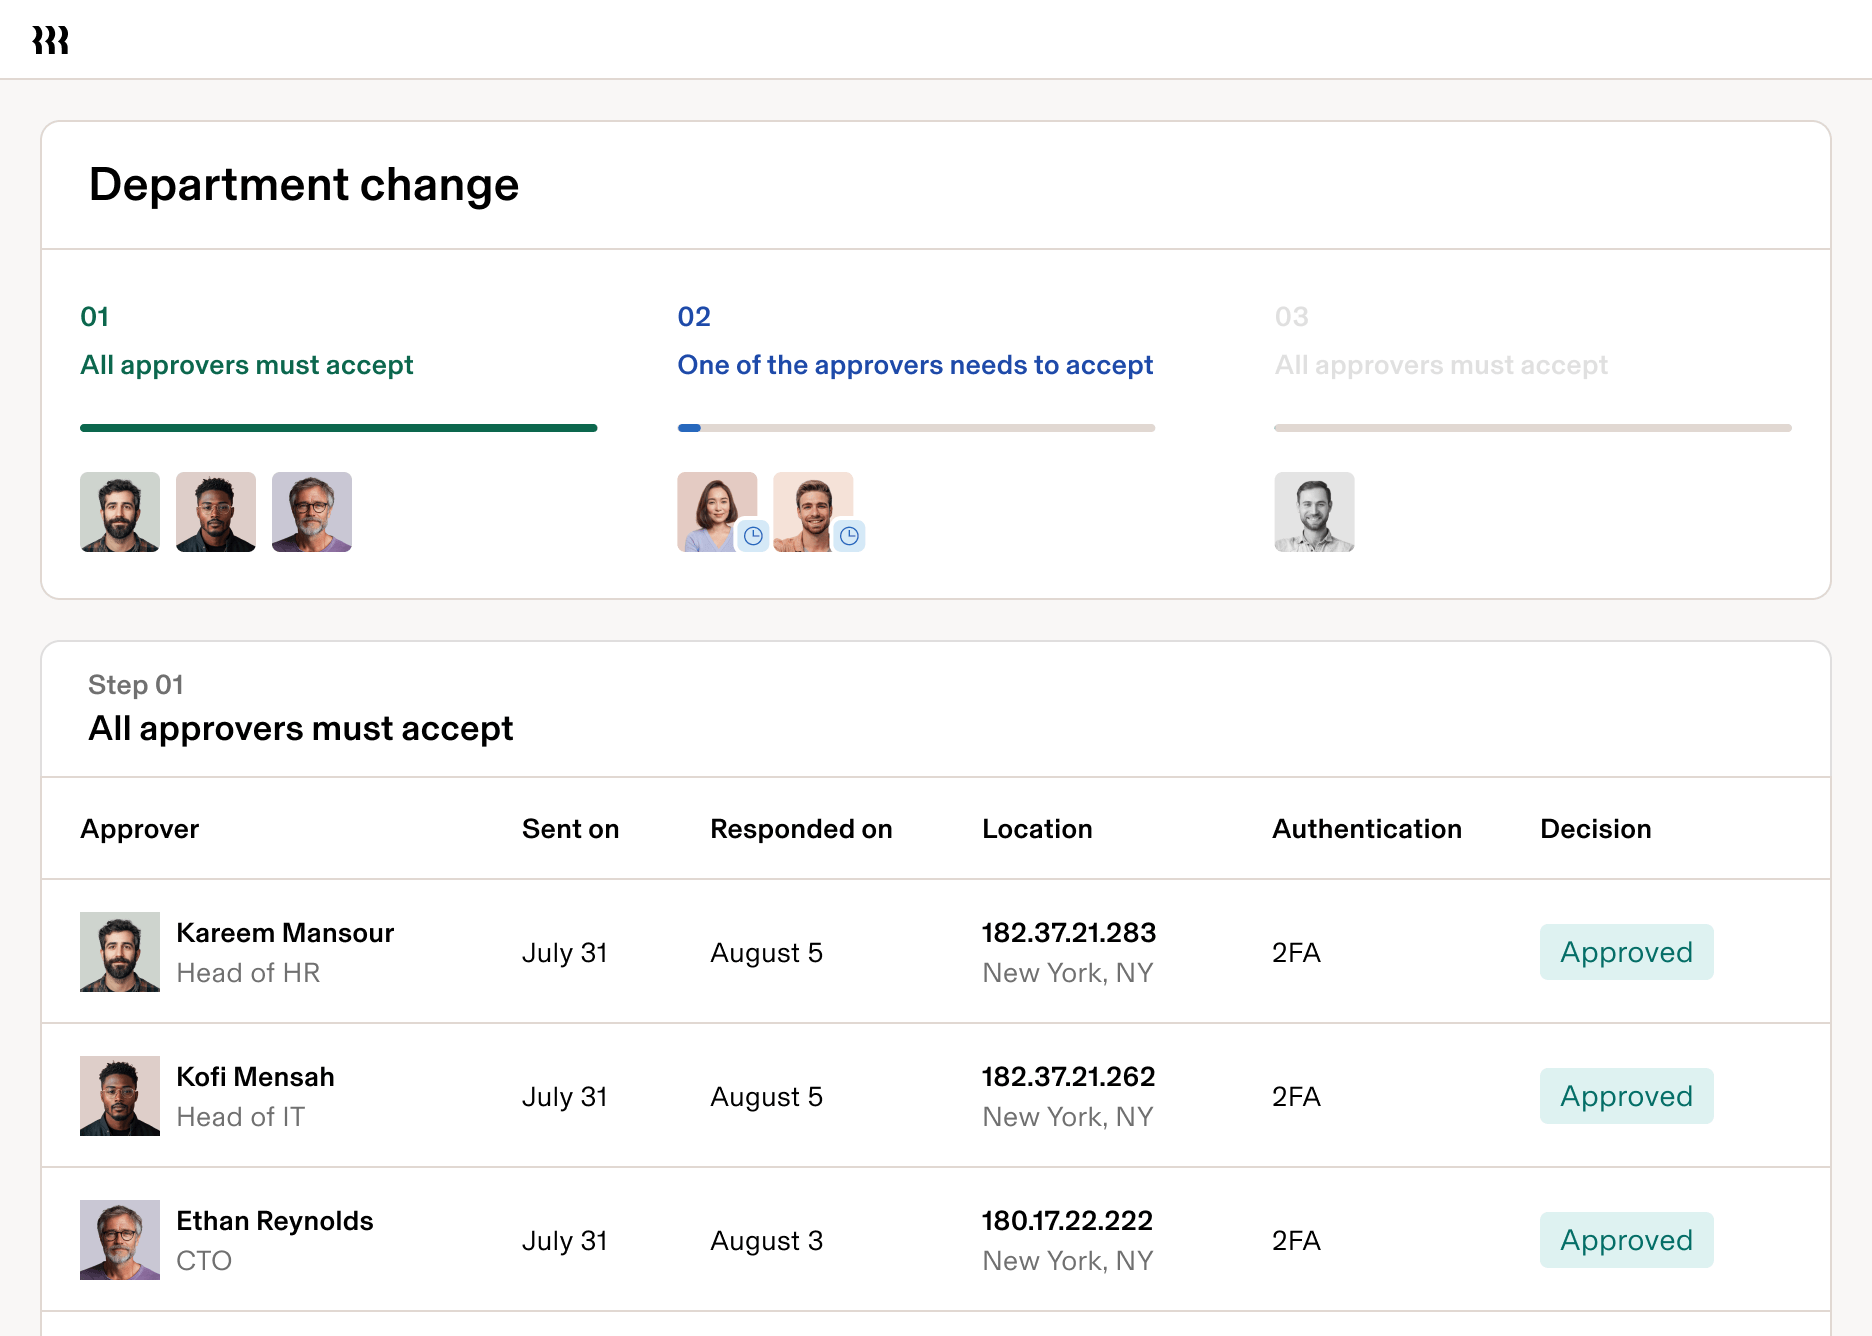Screen dimensions: 1872x1336
Task: Open Ethan Reynolds' profile link
Action: (275, 1220)
